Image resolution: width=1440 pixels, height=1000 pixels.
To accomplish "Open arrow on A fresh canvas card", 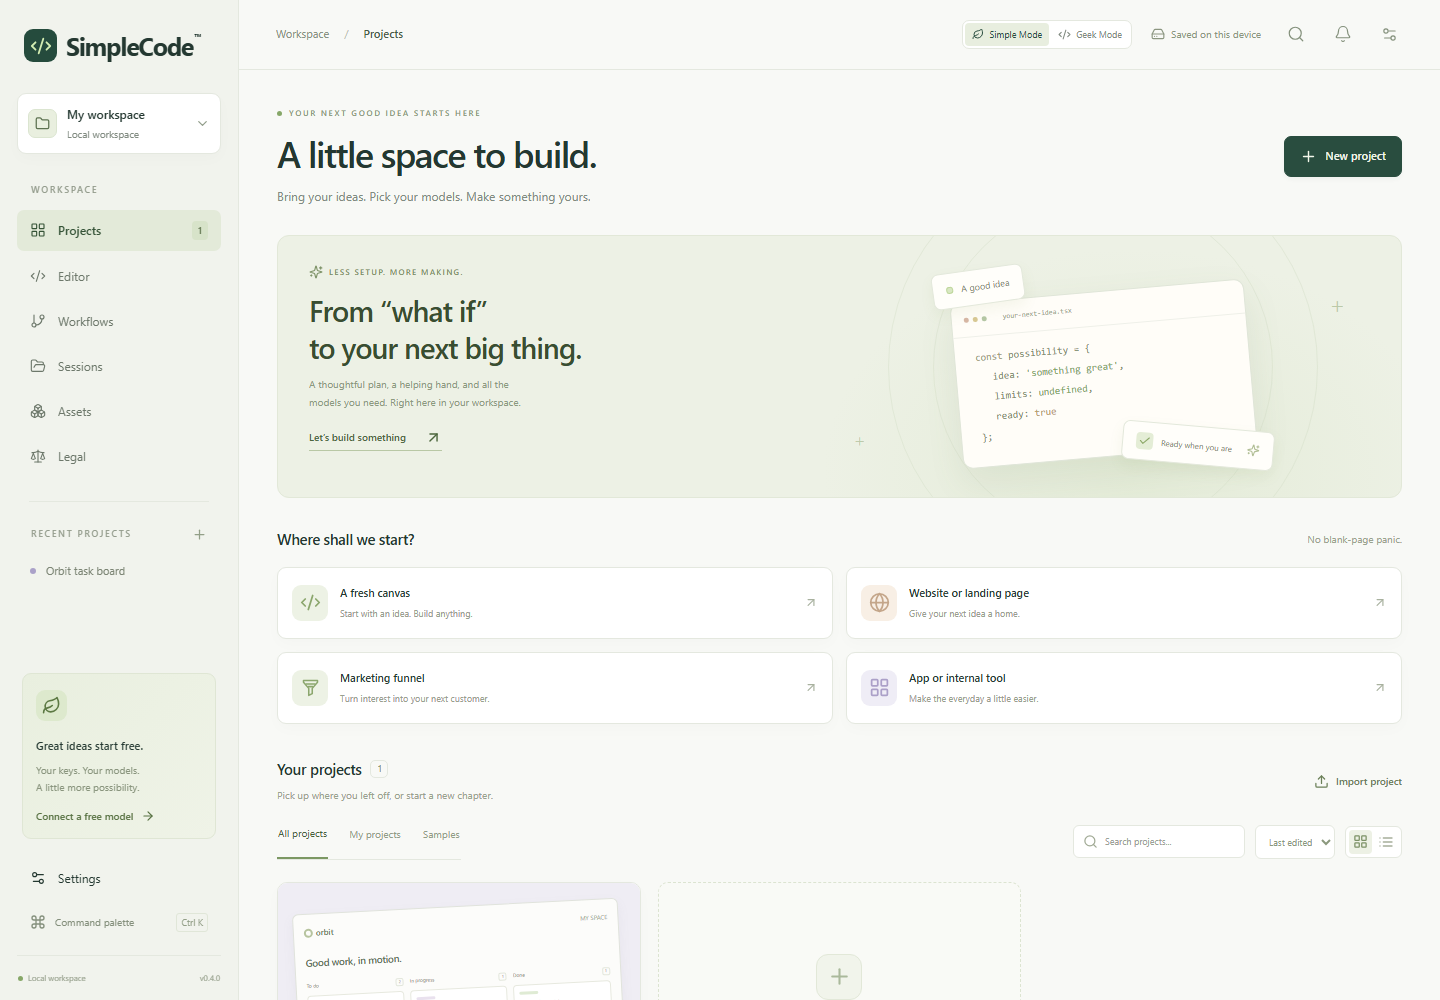I will (811, 603).
